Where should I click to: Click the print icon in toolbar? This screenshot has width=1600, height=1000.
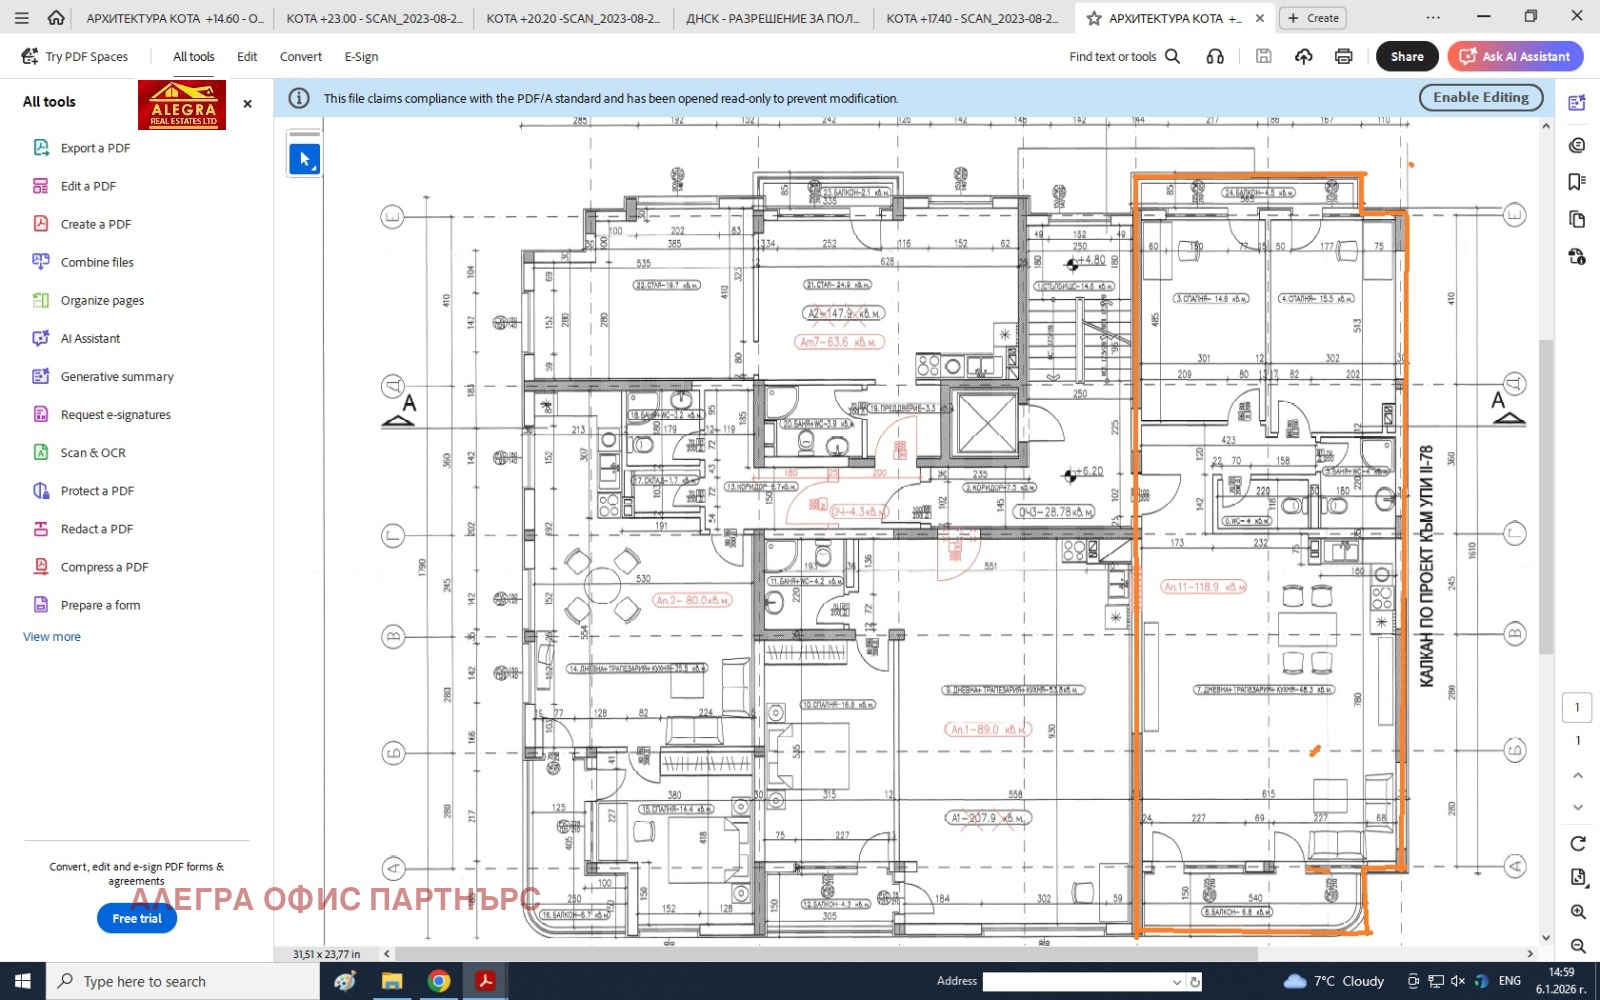pos(1343,57)
